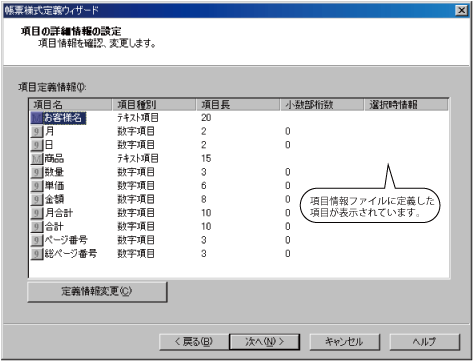Click 数字項目 type in 数量 row
Image resolution: width=473 pixels, height=361 pixels.
(136, 172)
